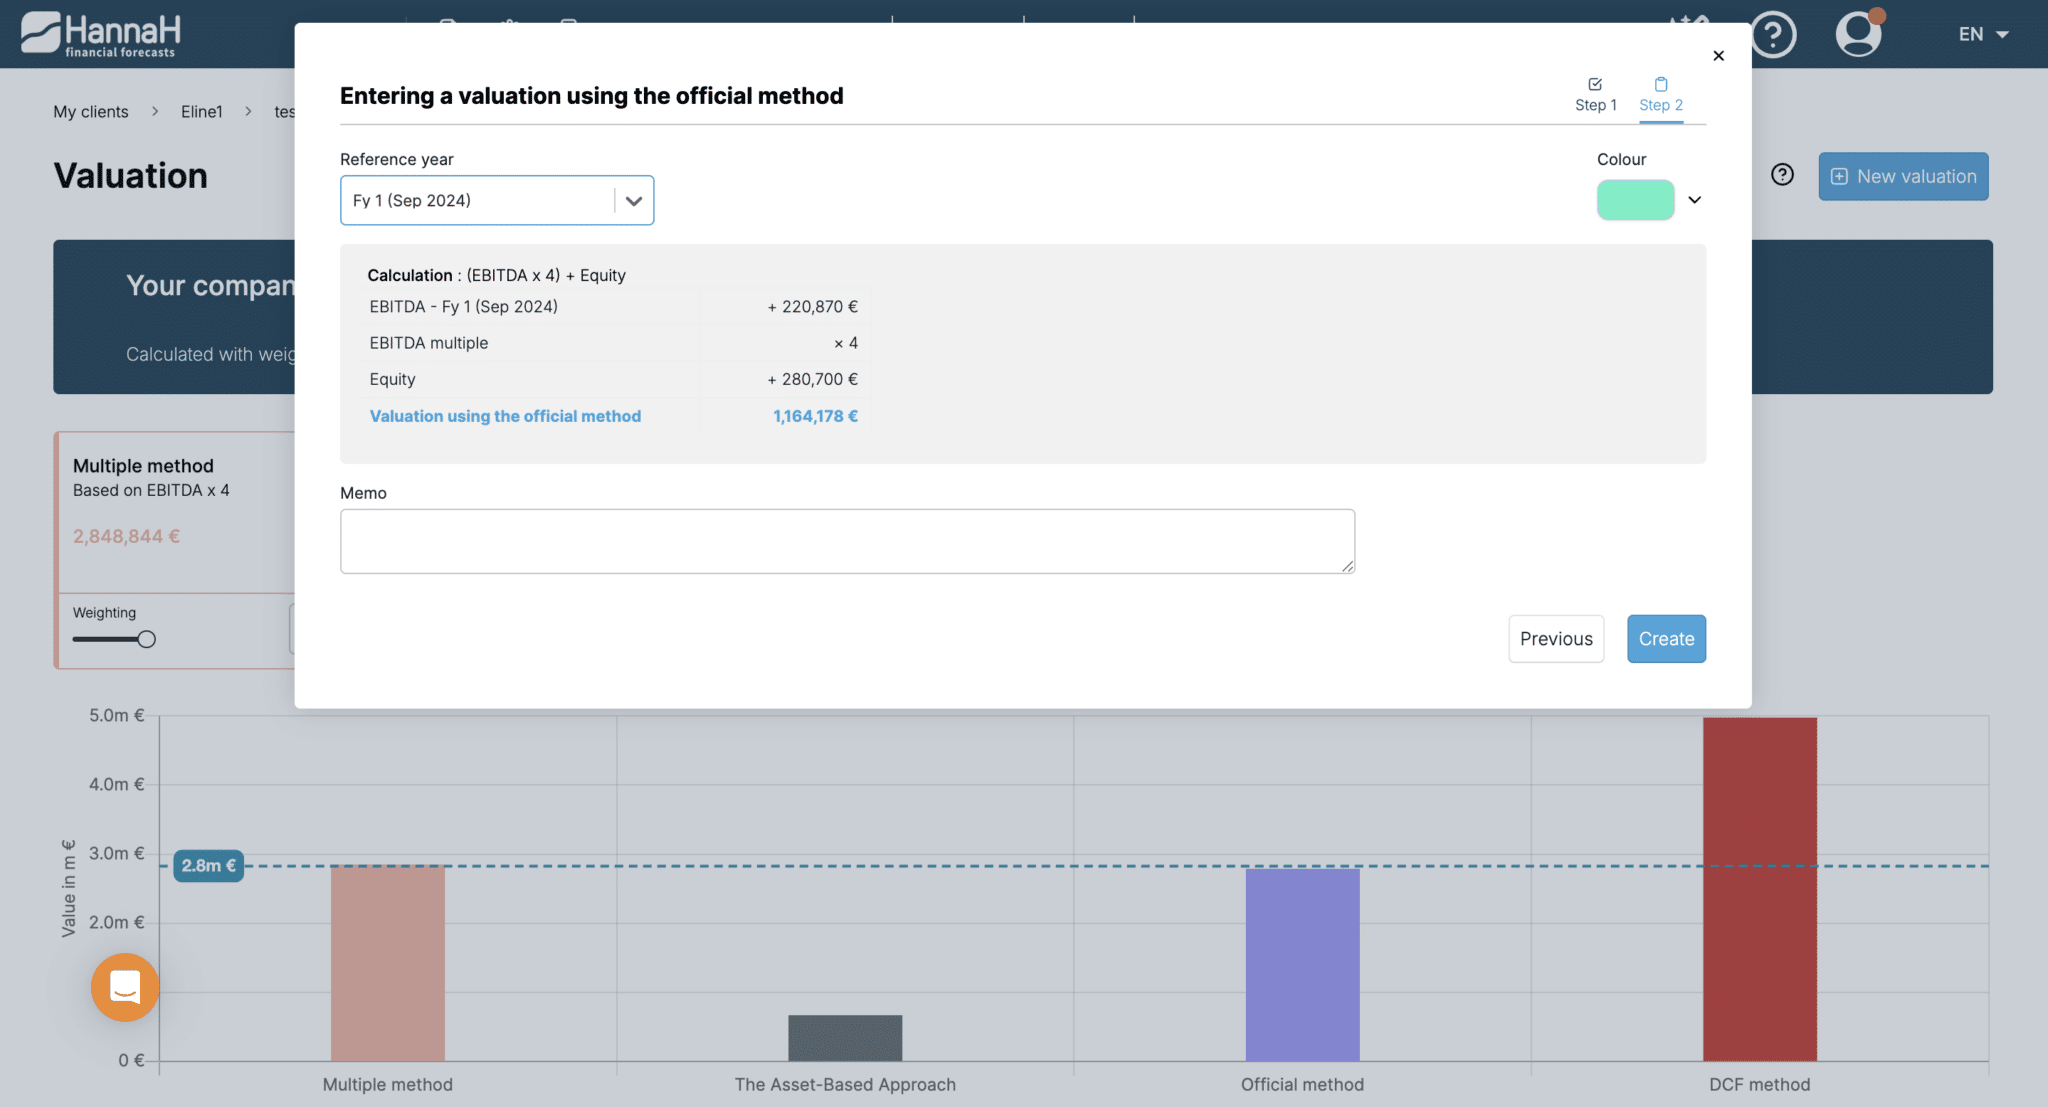
Task: Click the valuation page help icon
Action: click(1782, 175)
